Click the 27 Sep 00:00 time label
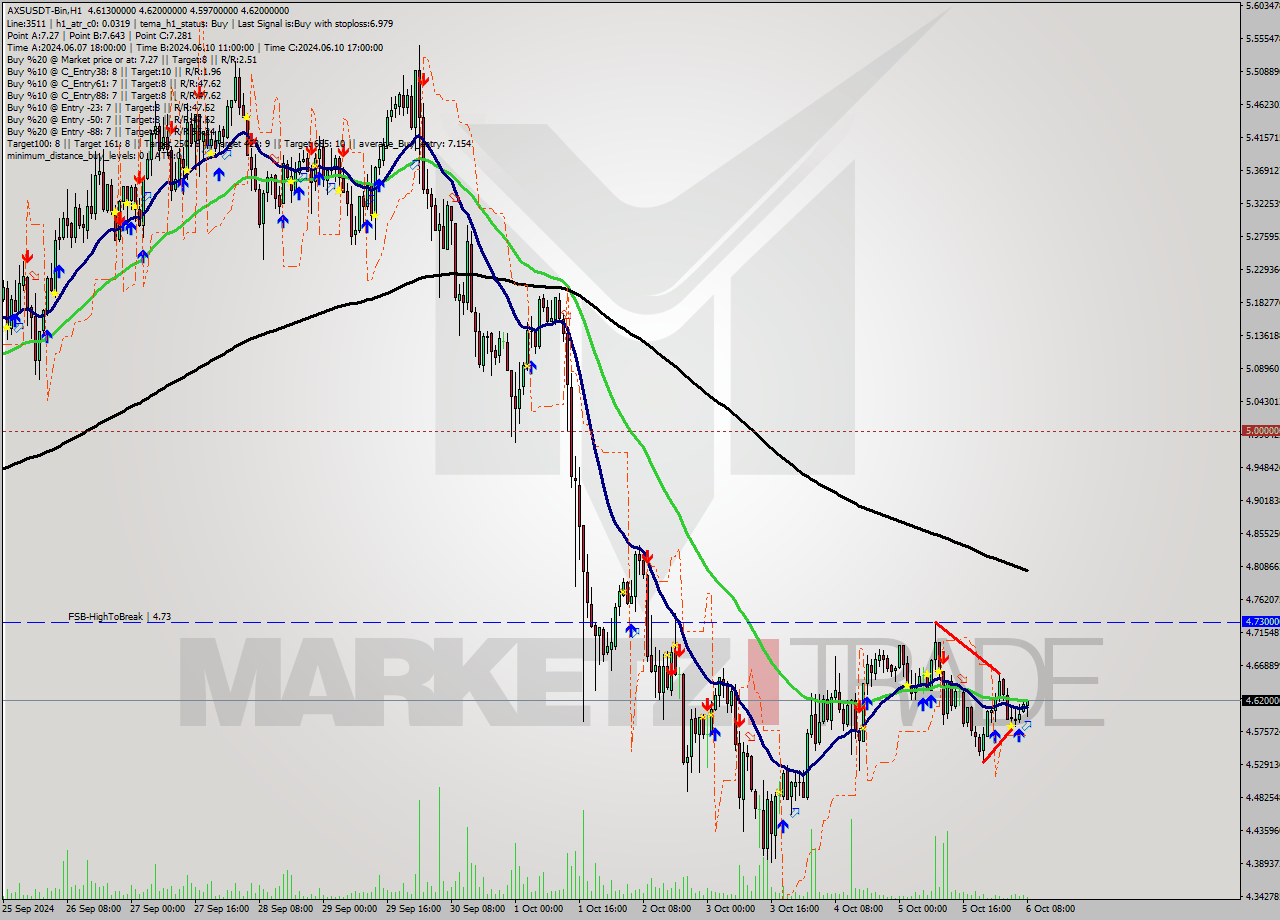Screen dimensions: 1280x920 tap(158, 909)
